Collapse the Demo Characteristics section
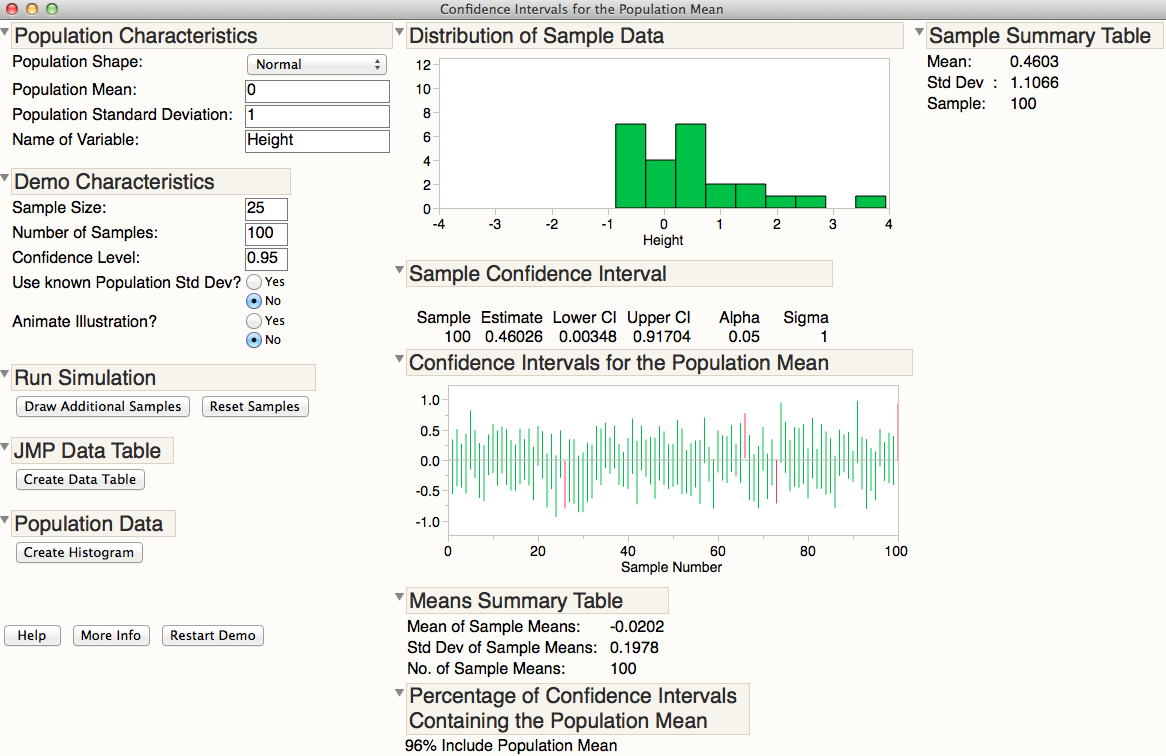The width and height of the screenshot is (1166, 756). (x=5, y=177)
